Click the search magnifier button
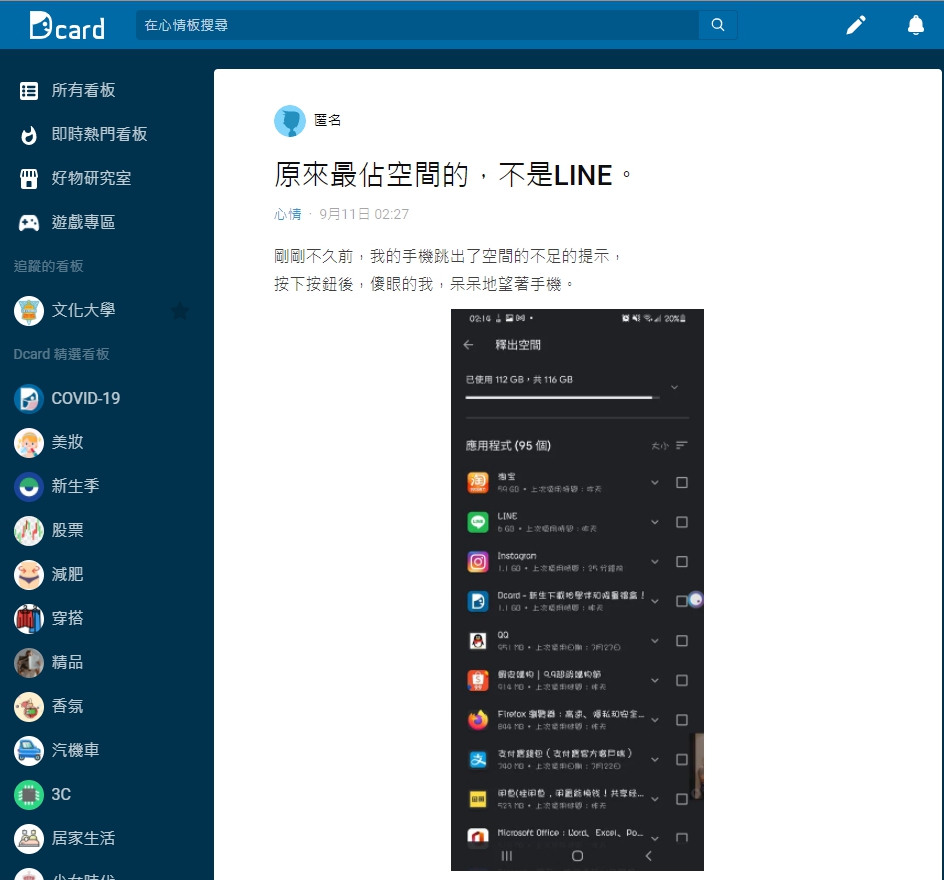This screenshot has width=944, height=880. (718, 25)
